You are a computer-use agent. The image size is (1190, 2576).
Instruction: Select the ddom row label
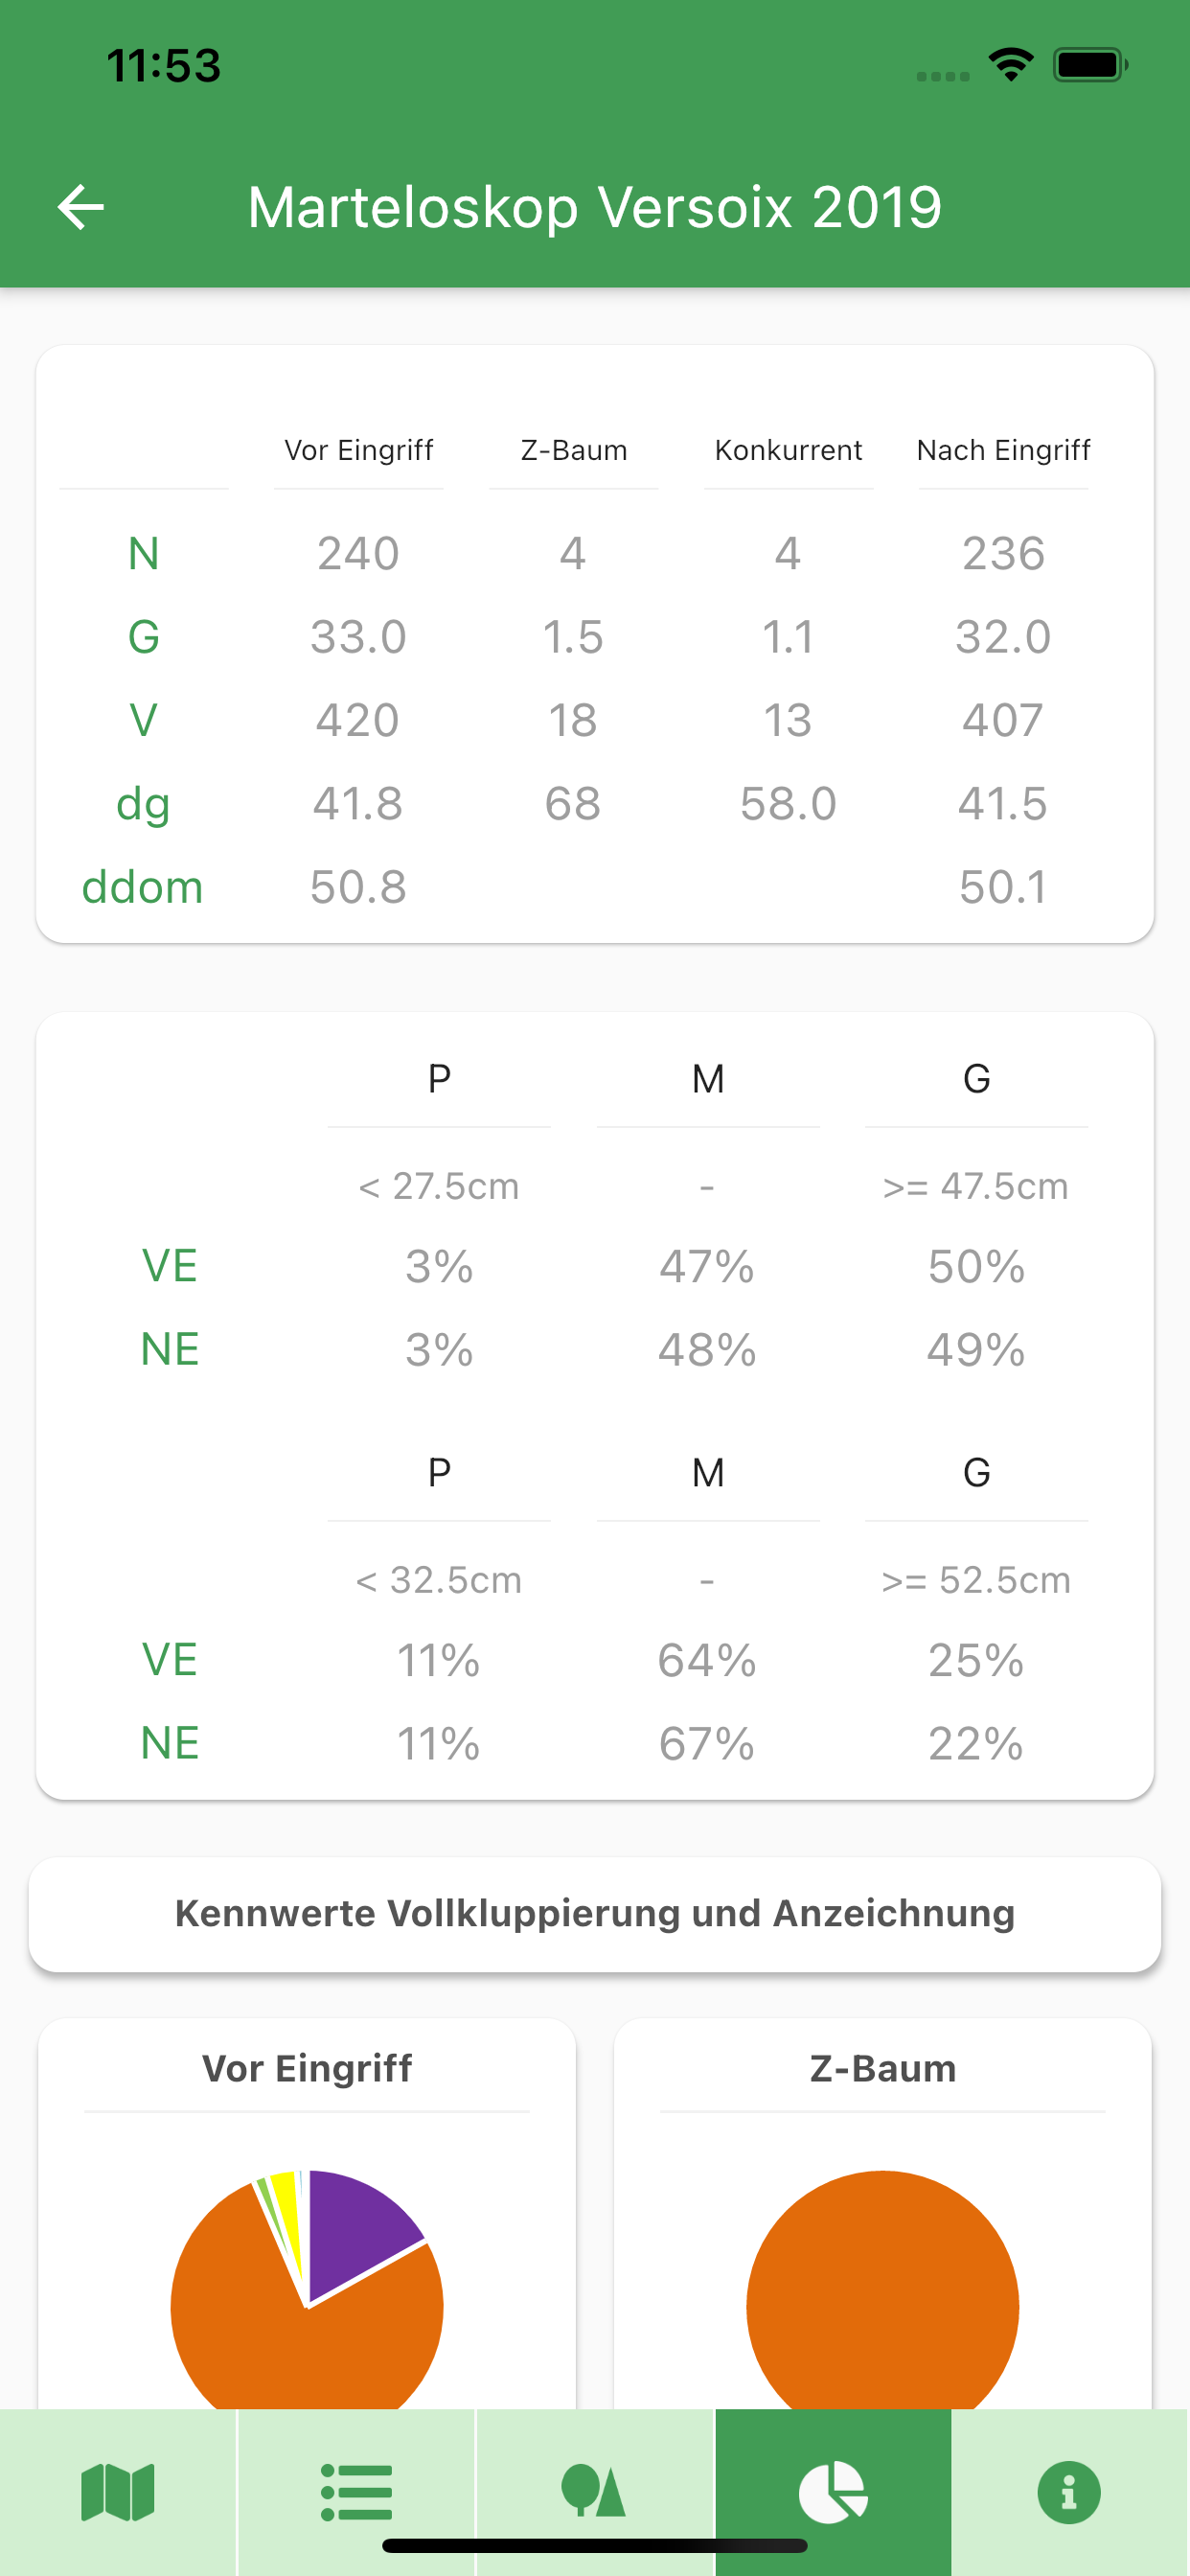(143, 887)
